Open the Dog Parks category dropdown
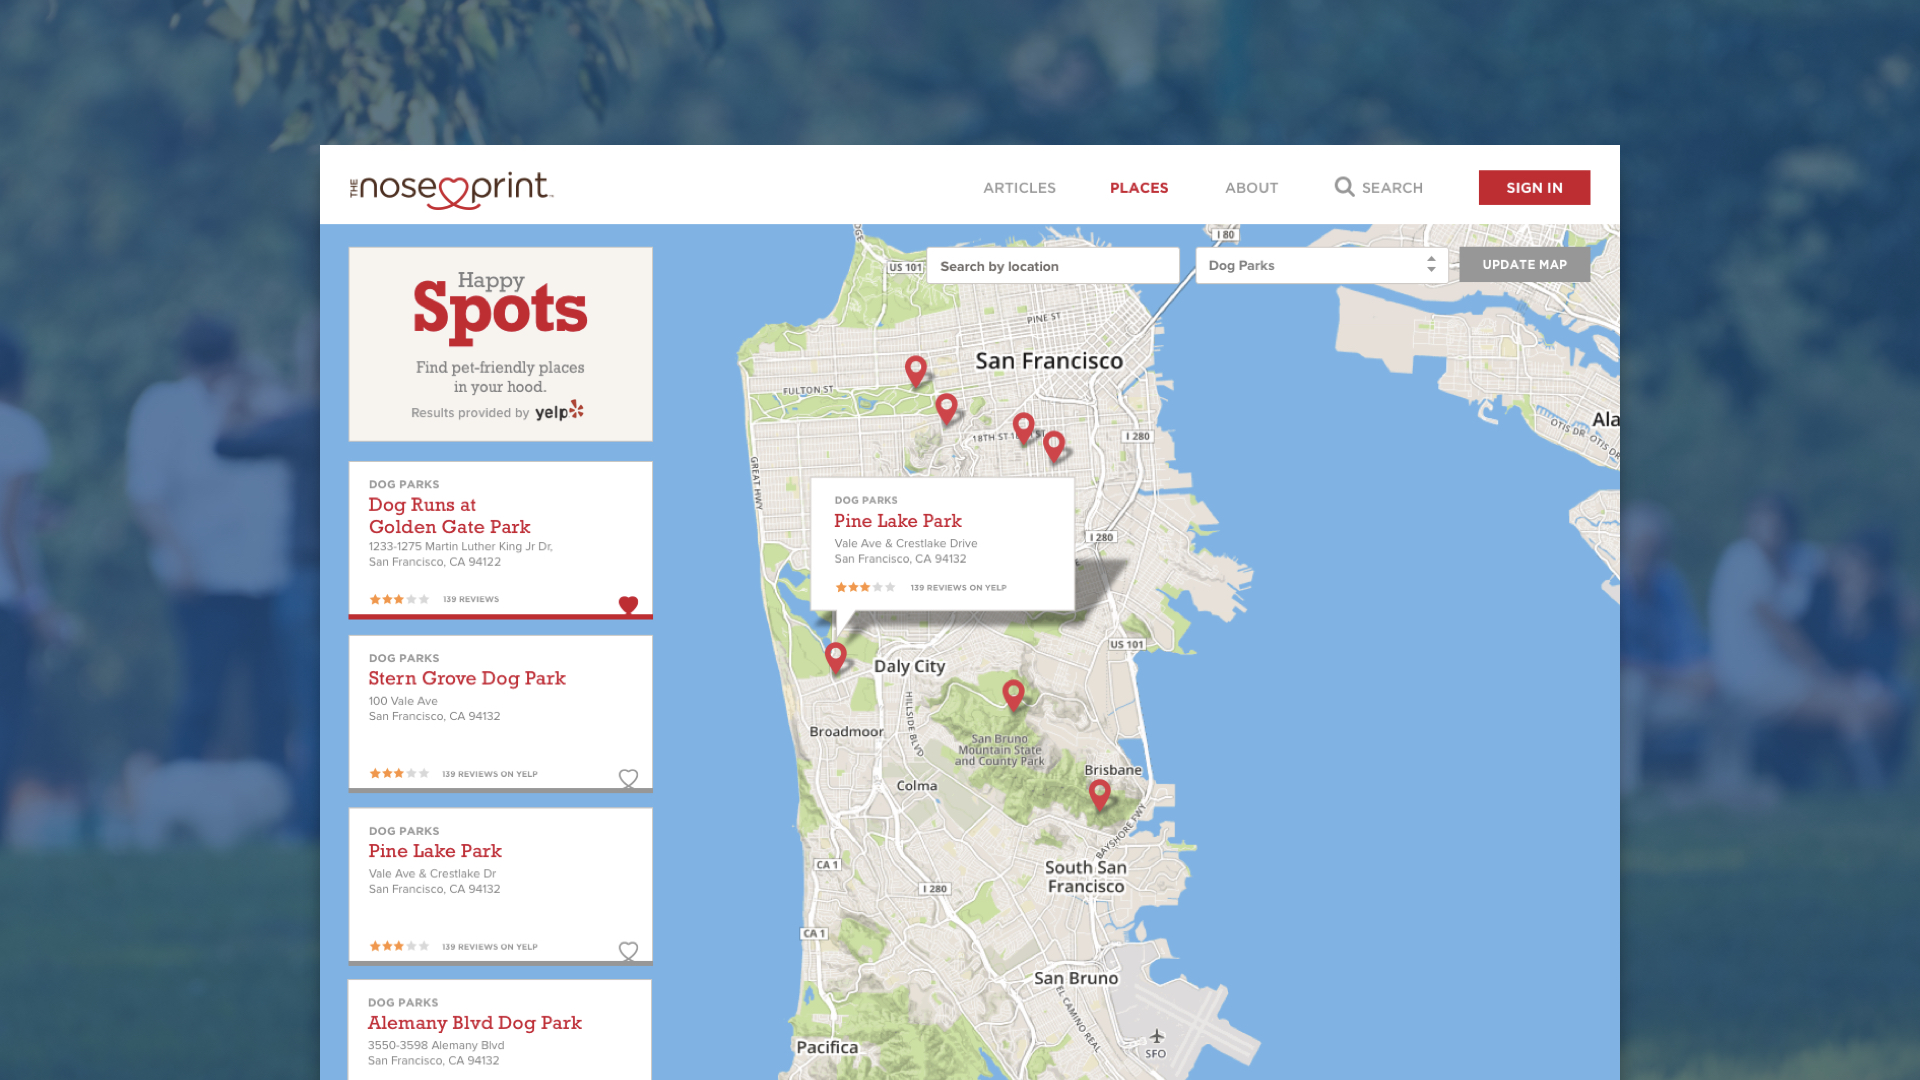The image size is (1920, 1080). [x=1322, y=266]
